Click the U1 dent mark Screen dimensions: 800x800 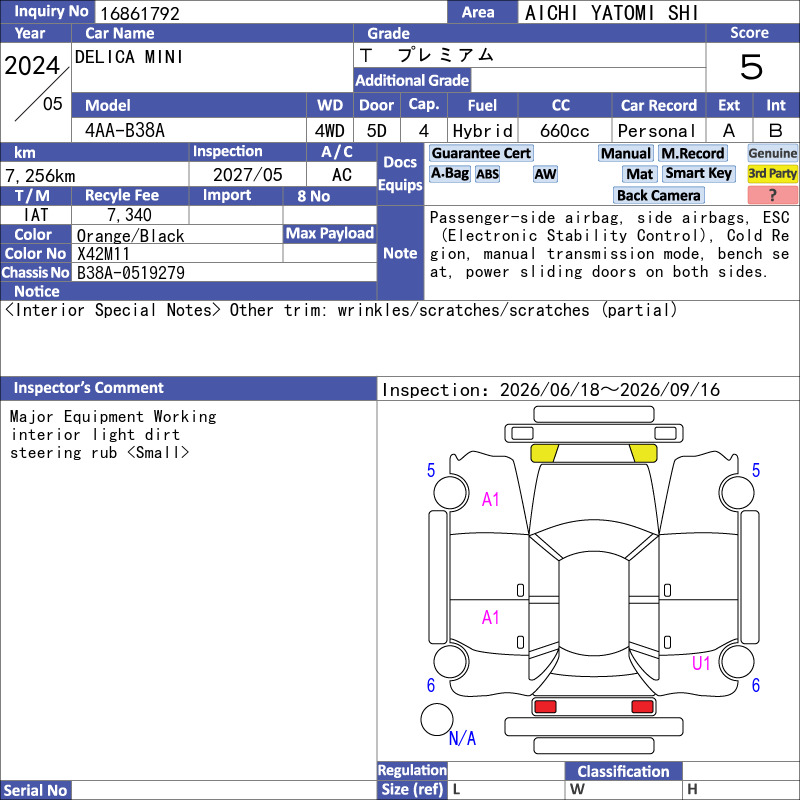[701, 663]
